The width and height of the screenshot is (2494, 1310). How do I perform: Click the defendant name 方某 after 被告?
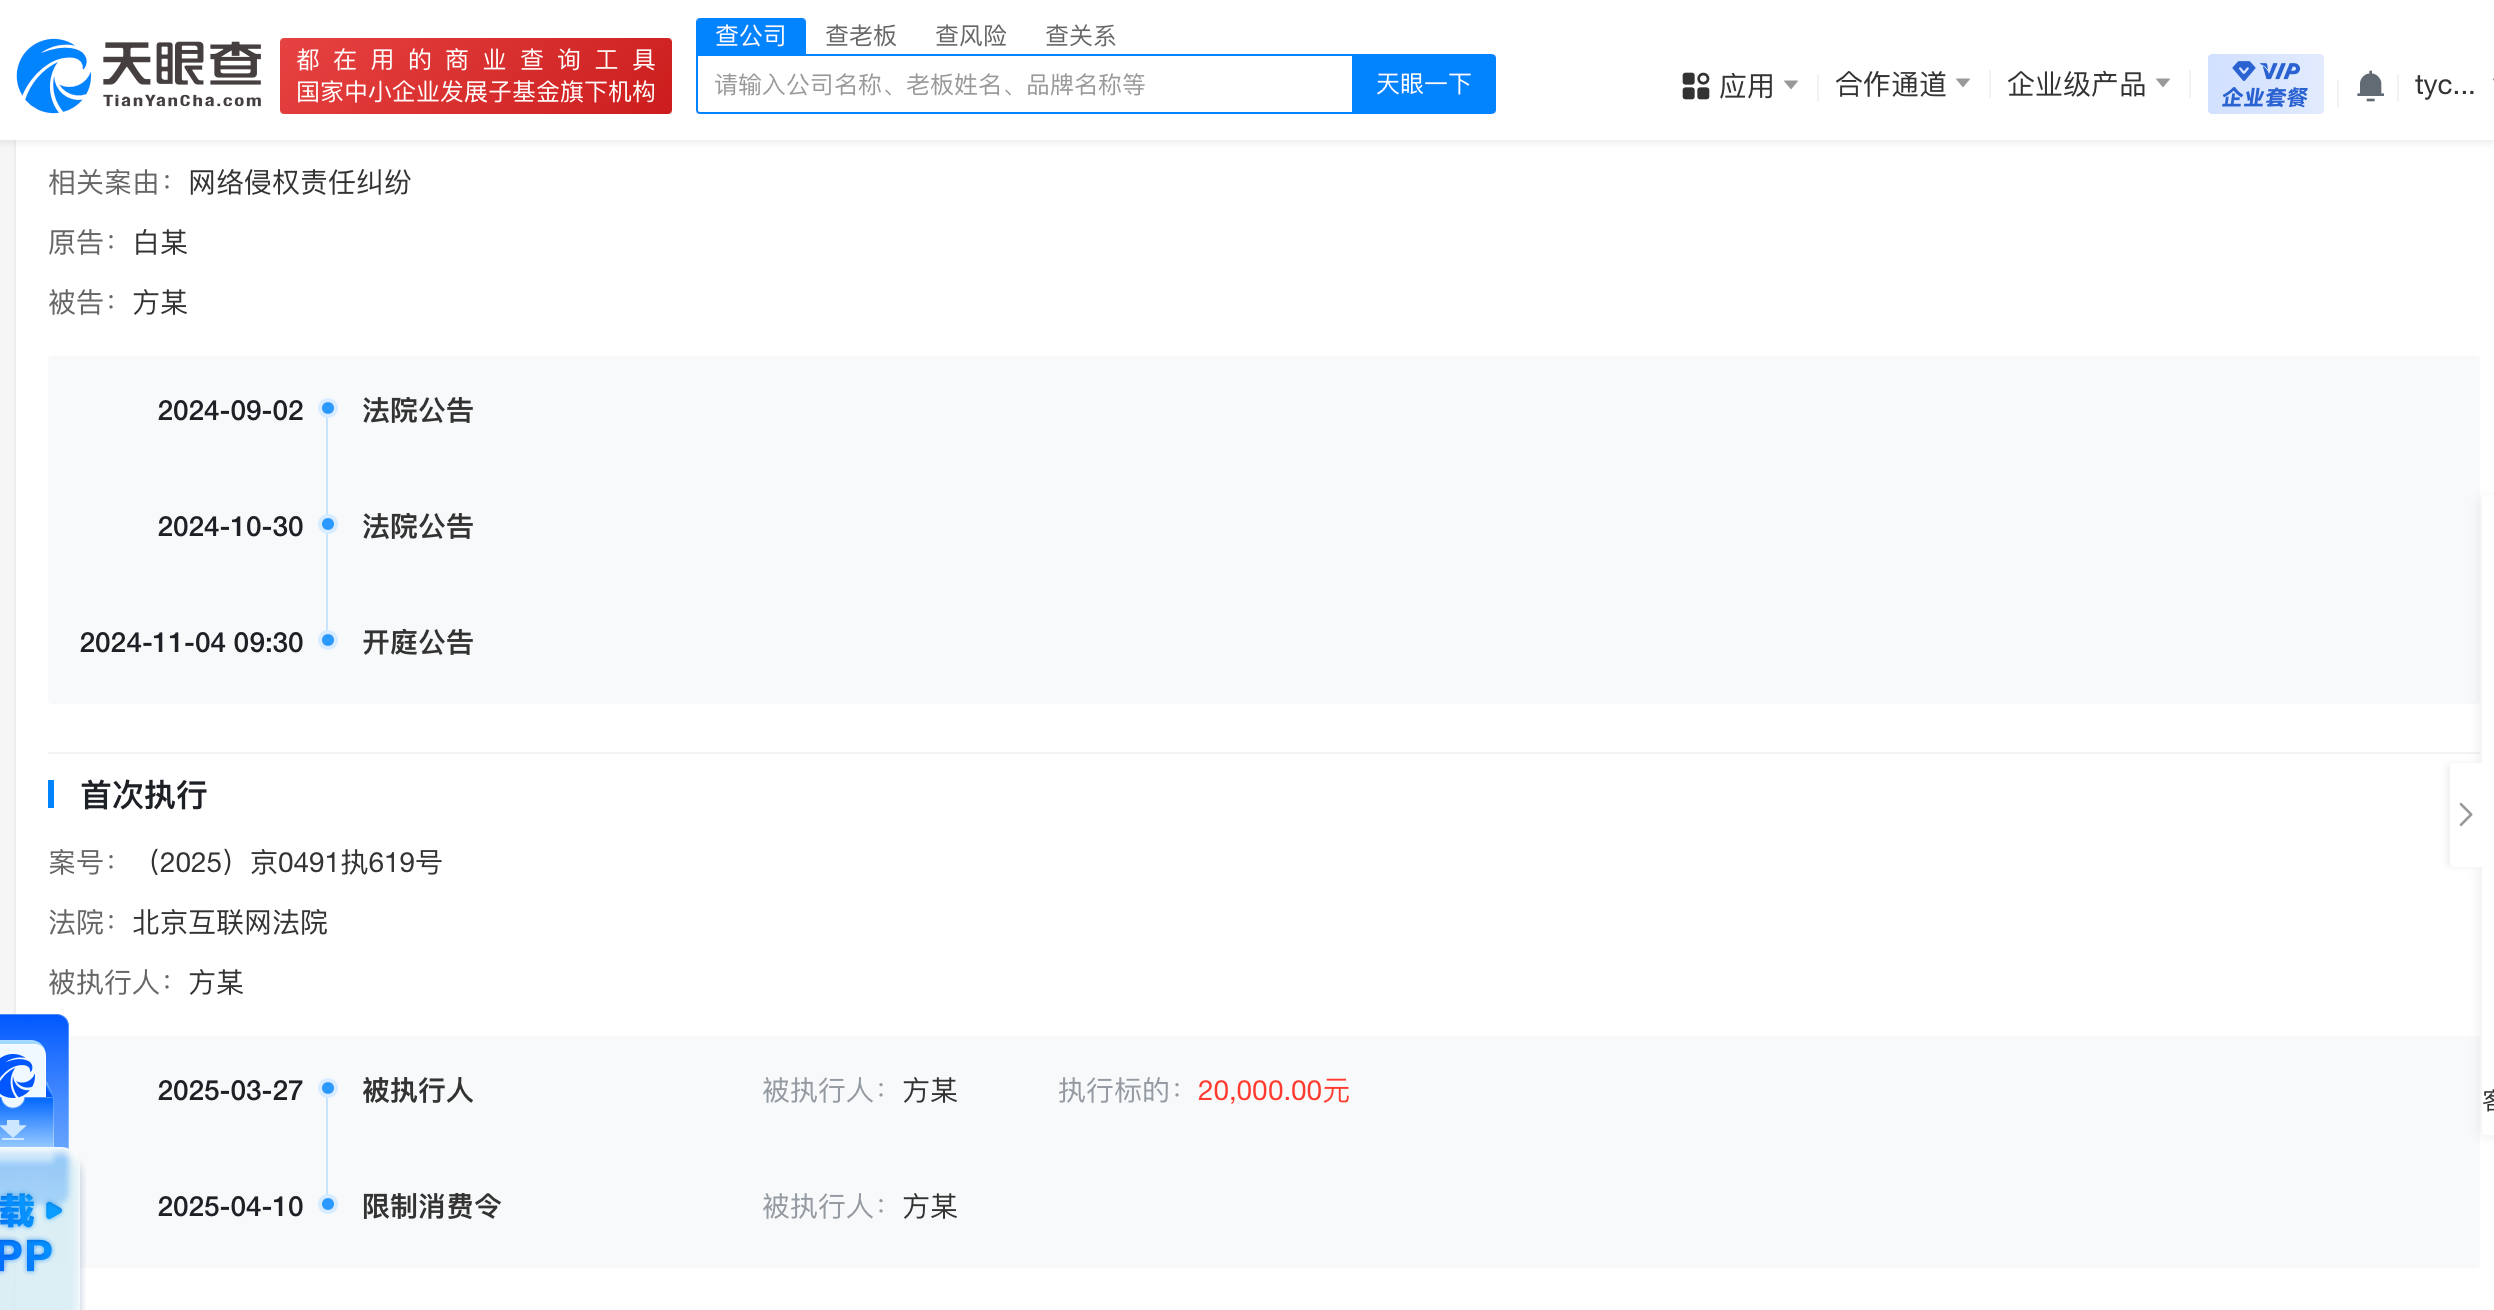(160, 302)
